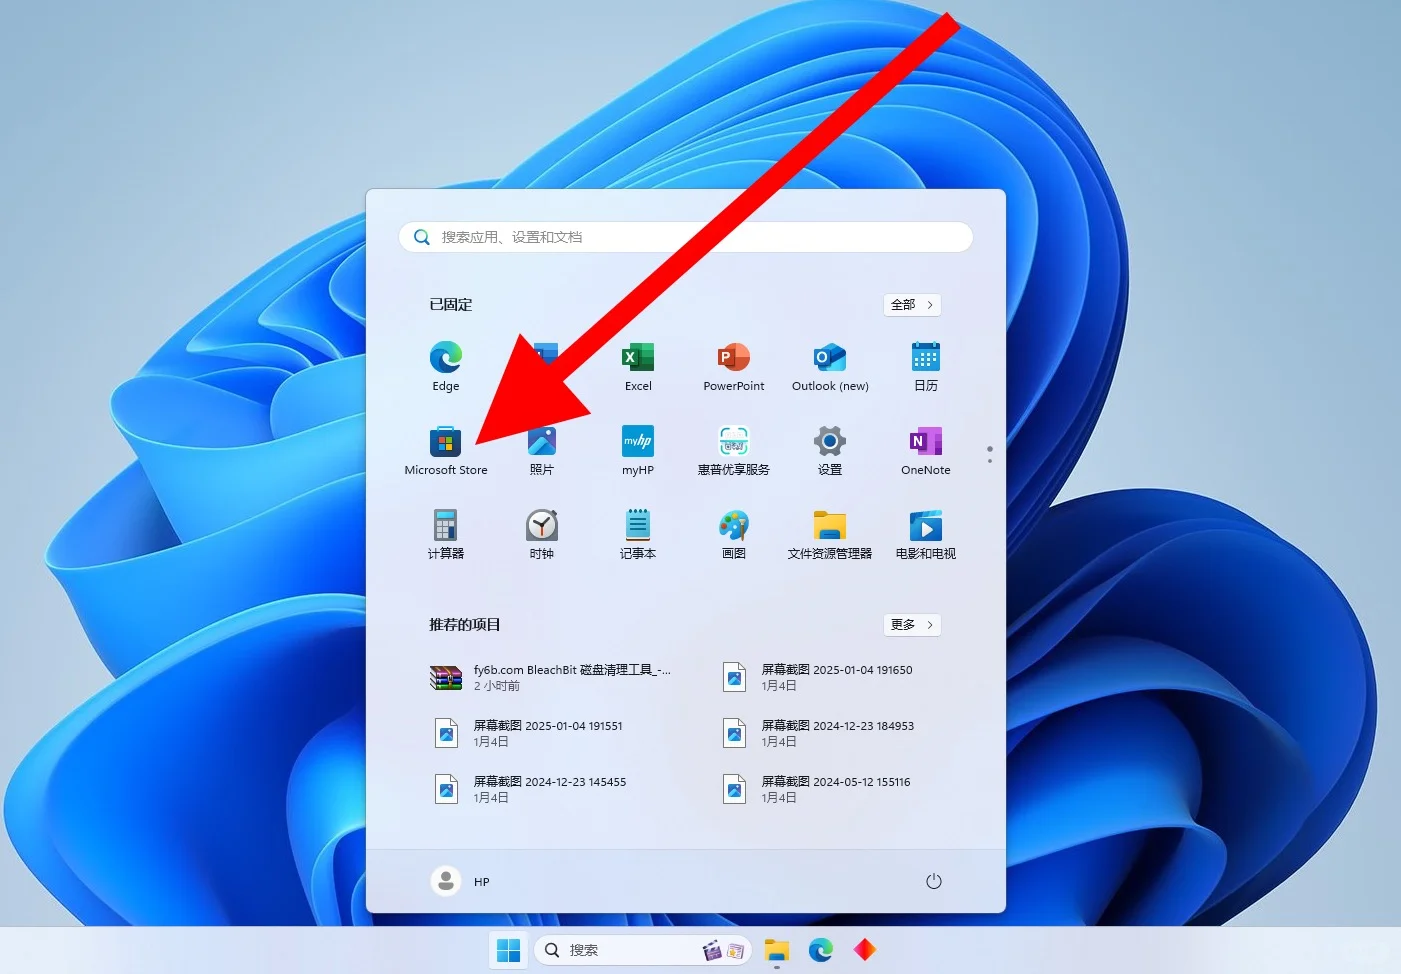Image resolution: width=1401 pixels, height=974 pixels.
Task: Launch Outlook (new) from pinned apps
Action: (x=830, y=367)
